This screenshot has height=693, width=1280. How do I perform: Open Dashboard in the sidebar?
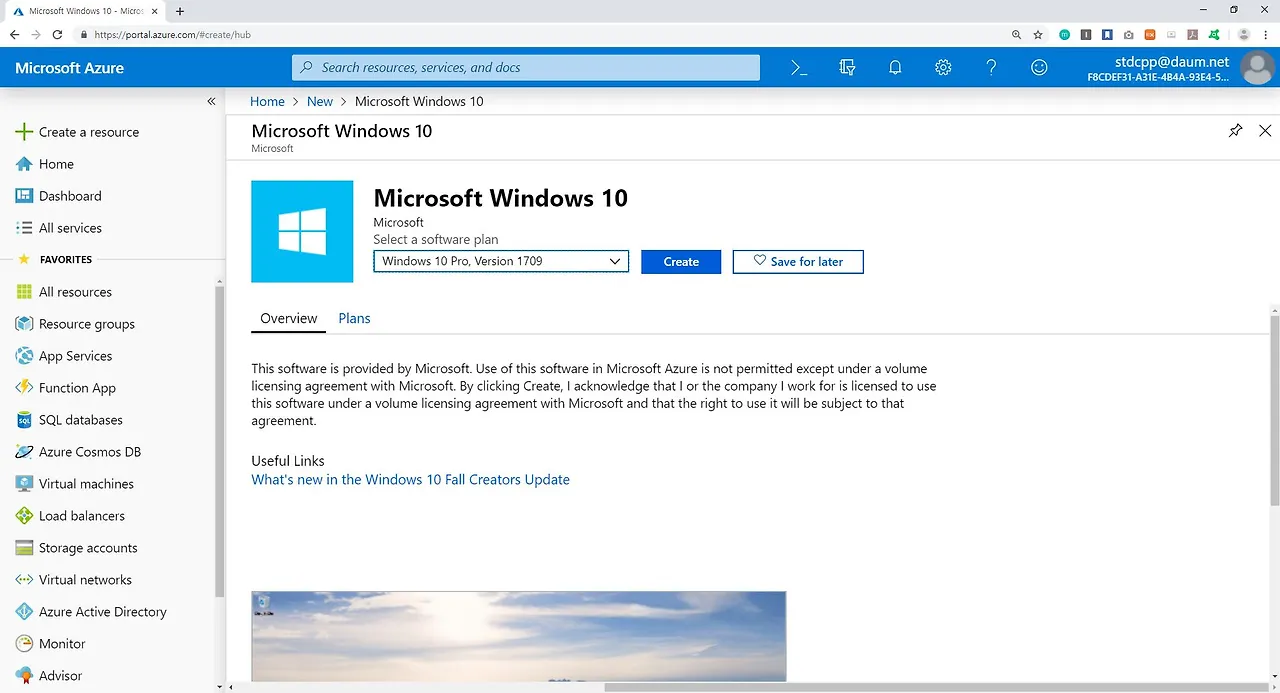tap(59, 196)
